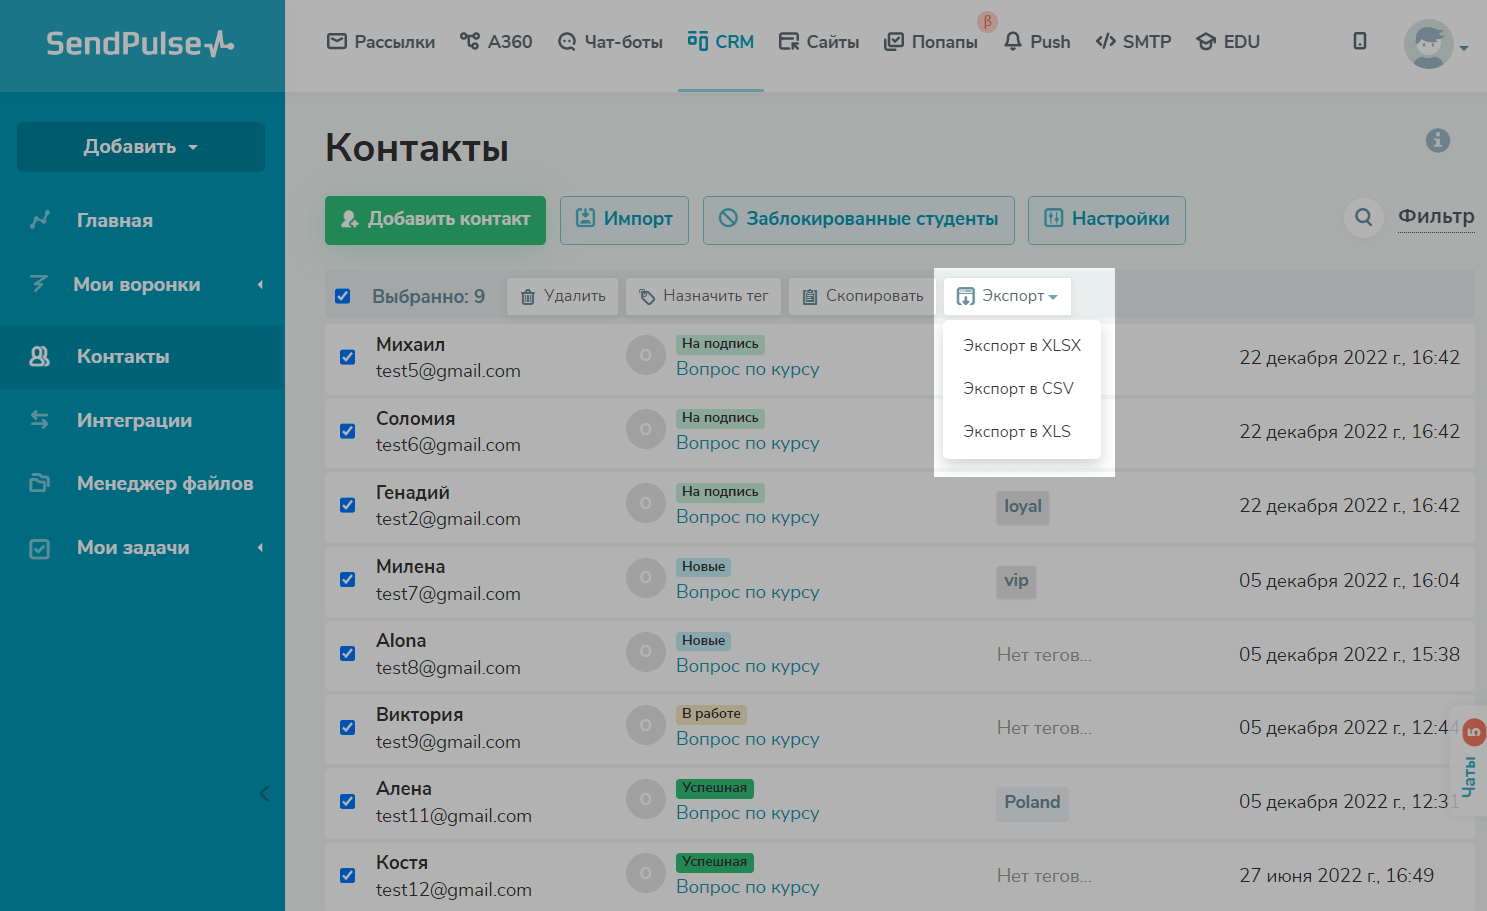Open the Настройки button

click(1107, 220)
